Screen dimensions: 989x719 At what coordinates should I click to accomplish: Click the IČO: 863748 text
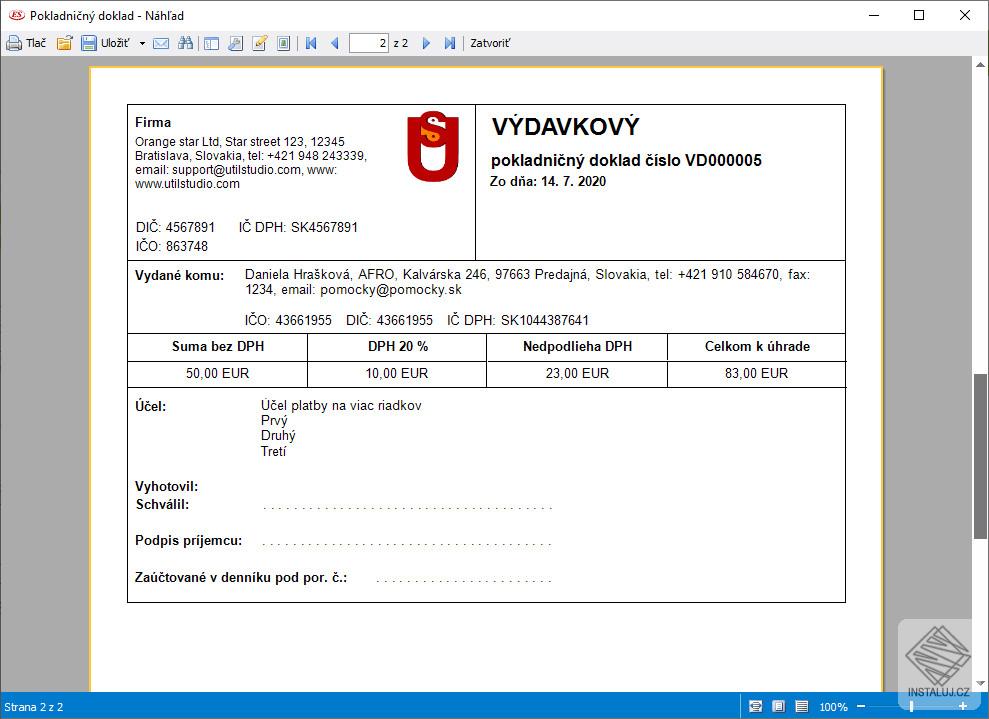(172, 247)
